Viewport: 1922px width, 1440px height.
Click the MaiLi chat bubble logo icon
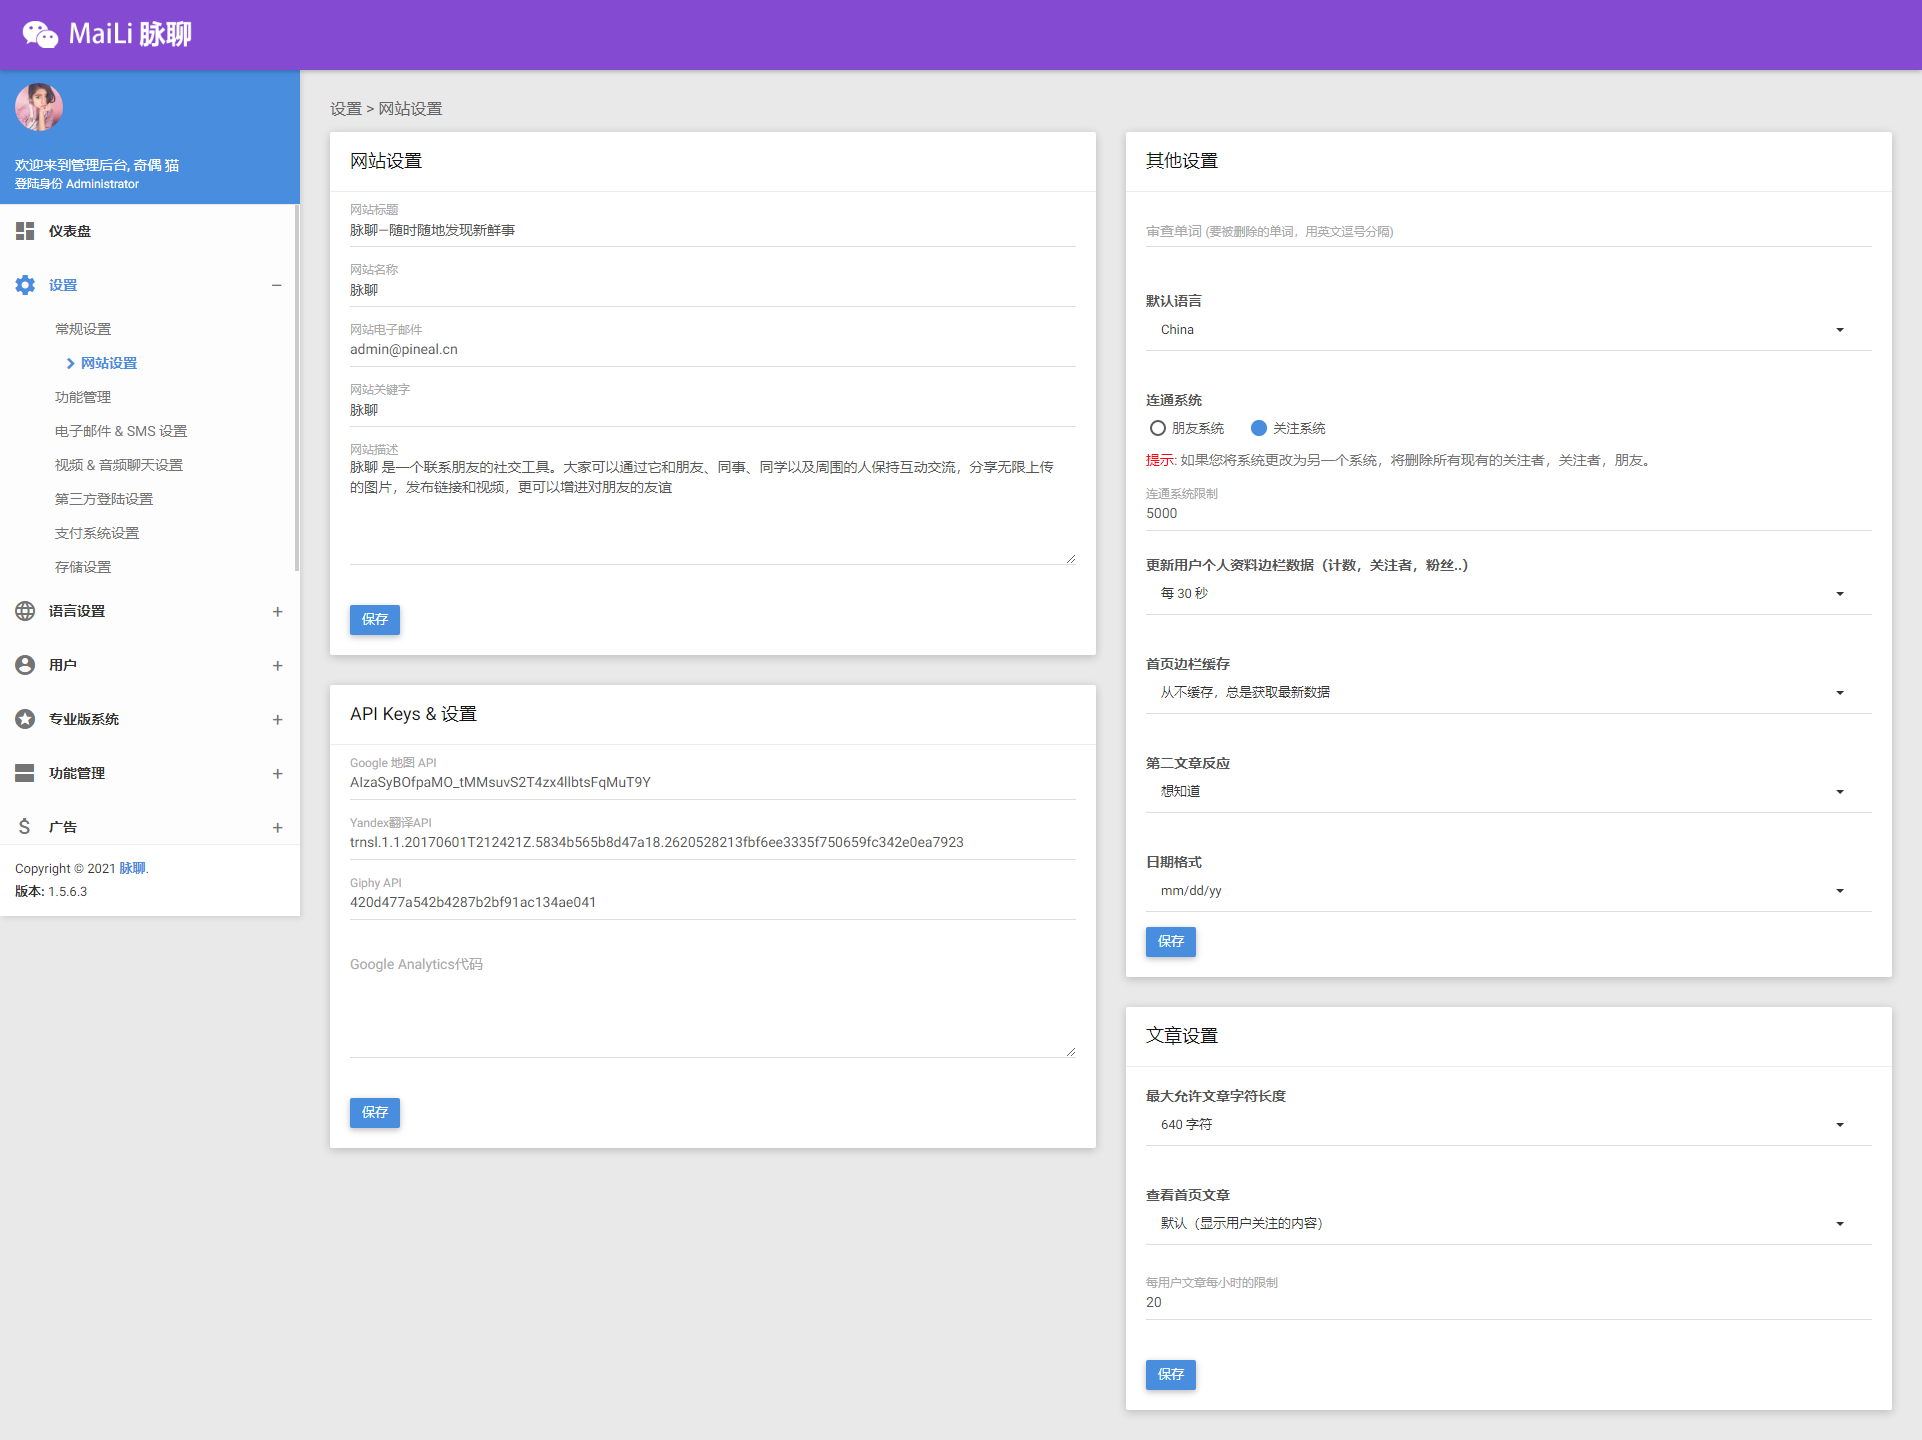pos(40,34)
